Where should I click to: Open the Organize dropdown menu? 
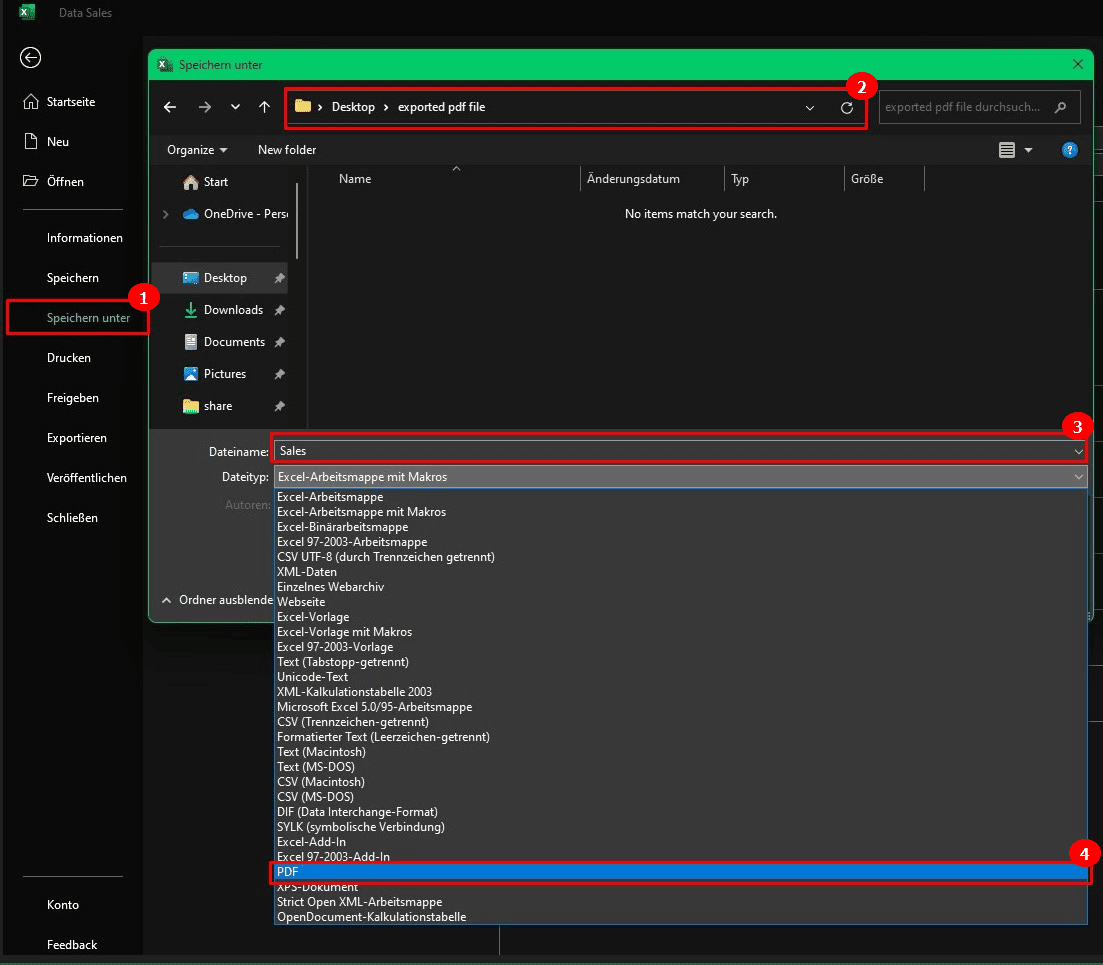(x=196, y=150)
